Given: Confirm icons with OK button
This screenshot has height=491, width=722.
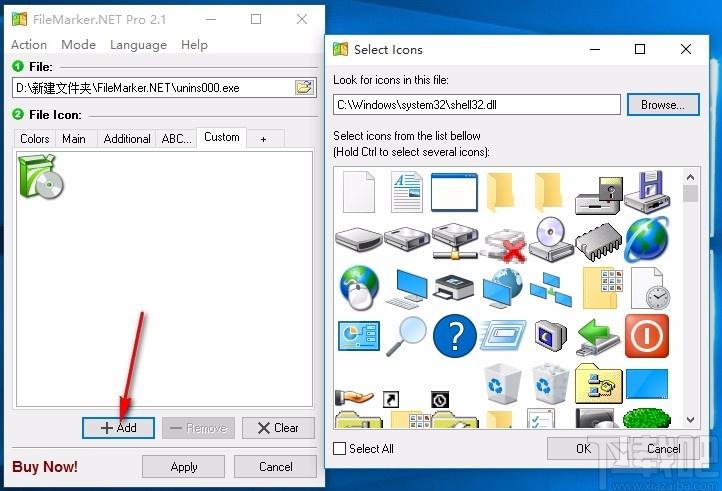Looking at the screenshot, I should click(583, 449).
